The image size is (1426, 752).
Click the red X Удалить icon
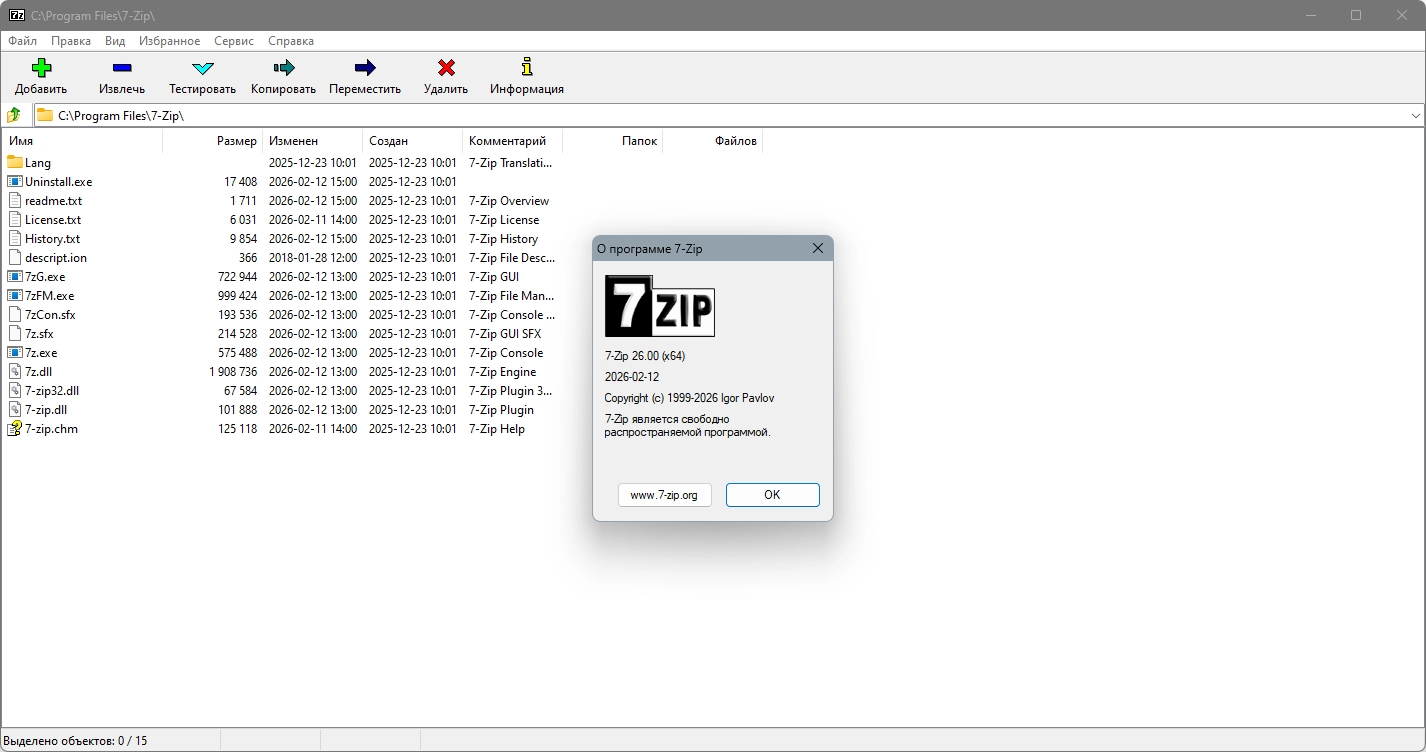(x=446, y=68)
